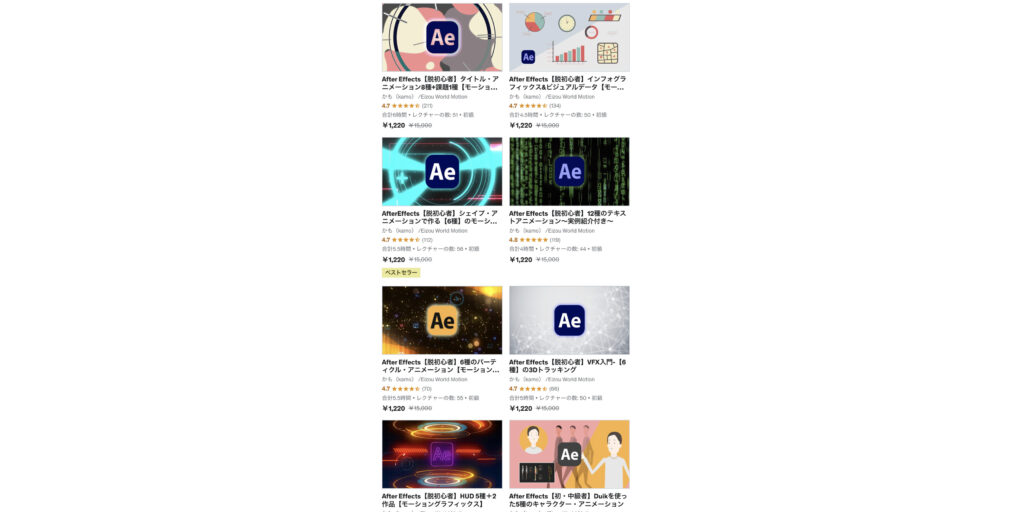
Task: Click the Ae logo on the cyan shape thumbnail
Action: (442, 172)
